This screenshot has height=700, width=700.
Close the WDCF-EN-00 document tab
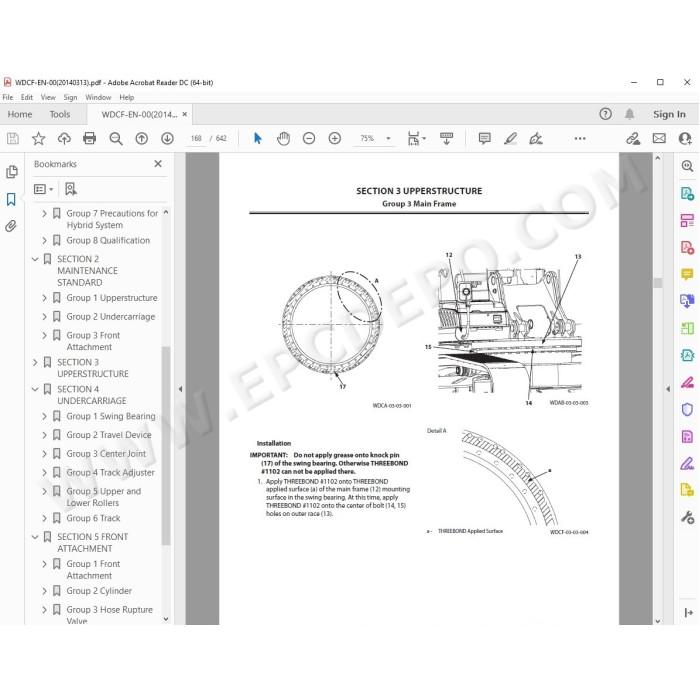click(185, 114)
